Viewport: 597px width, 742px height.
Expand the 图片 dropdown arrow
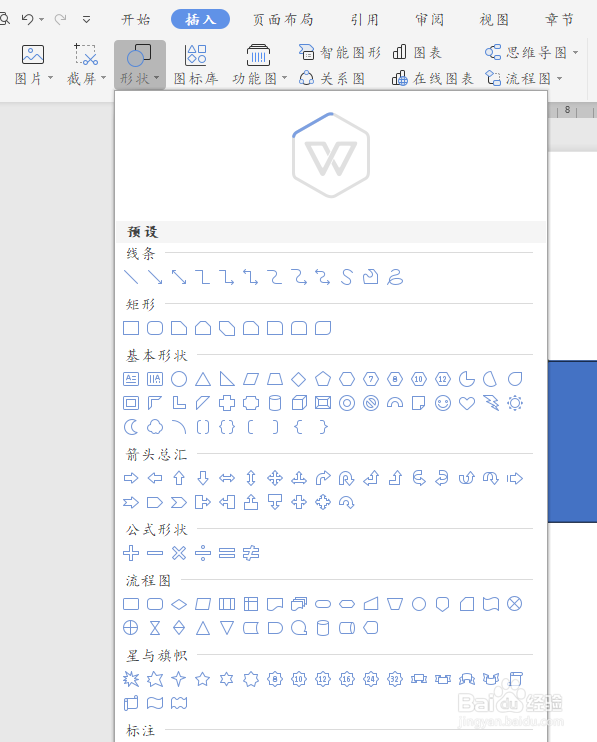(51, 78)
